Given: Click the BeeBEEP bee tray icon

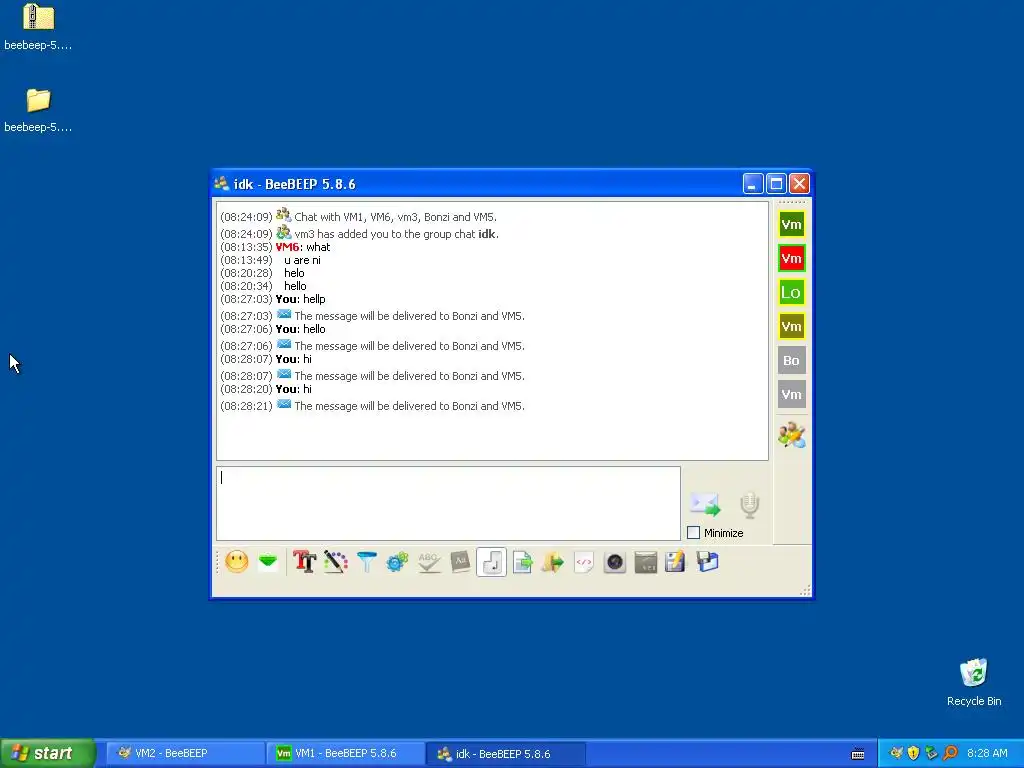Looking at the screenshot, I should click(896, 753).
